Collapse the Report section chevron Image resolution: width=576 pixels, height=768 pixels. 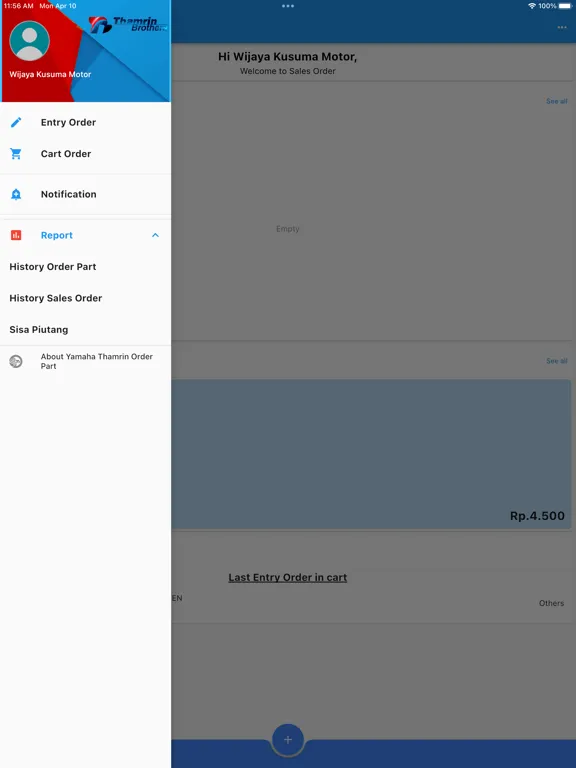pyautogui.click(x=155, y=235)
